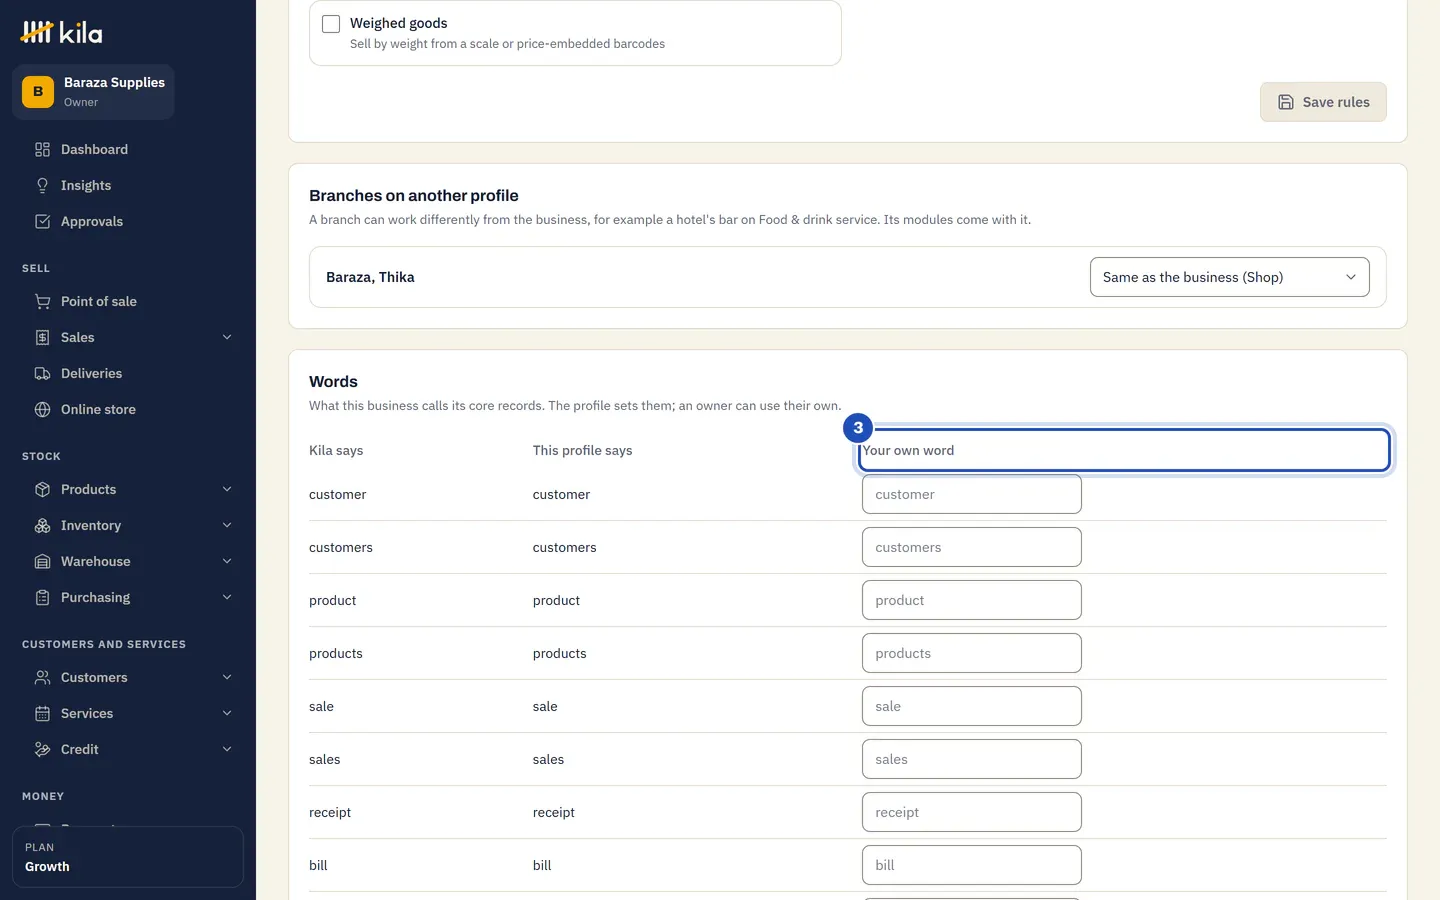Click the receipt own-word input field
The width and height of the screenshot is (1440, 900).
coord(971,812)
